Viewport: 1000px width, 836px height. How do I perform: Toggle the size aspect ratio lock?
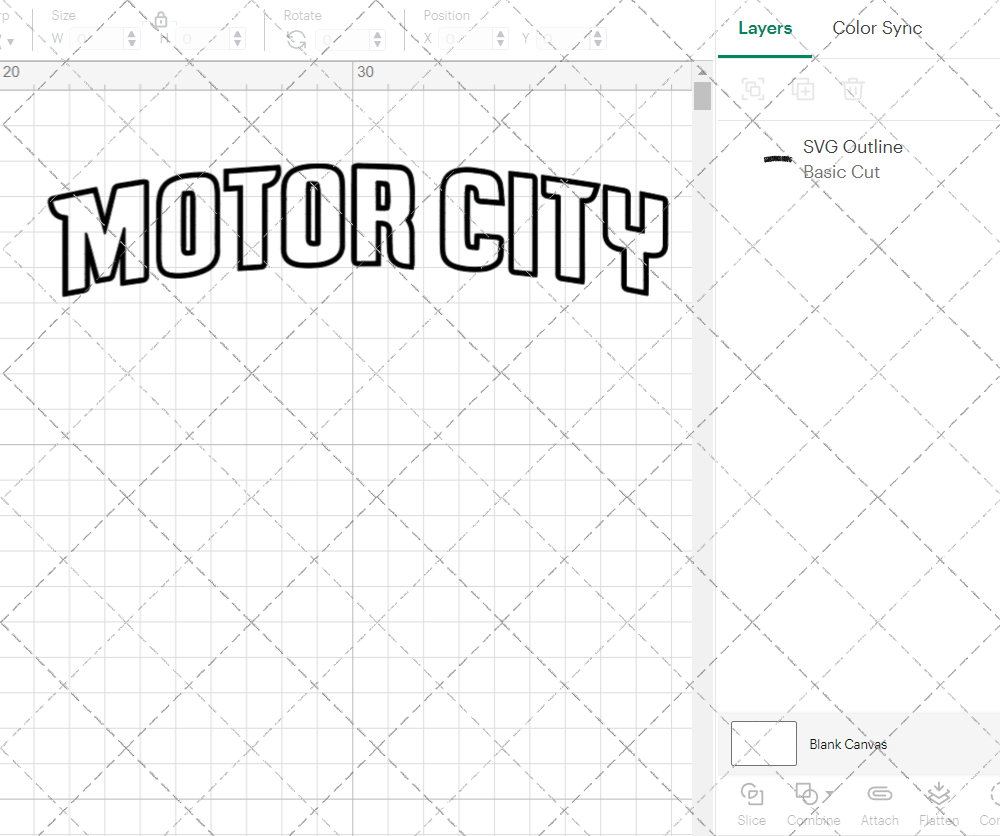[161, 20]
